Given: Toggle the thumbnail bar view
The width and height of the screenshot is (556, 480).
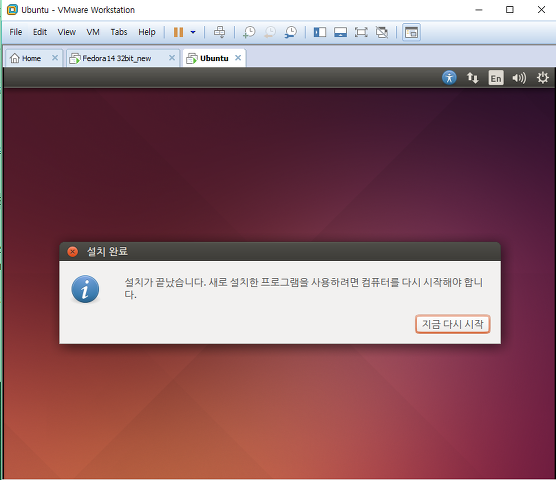Looking at the screenshot, I should click(340, 32).
